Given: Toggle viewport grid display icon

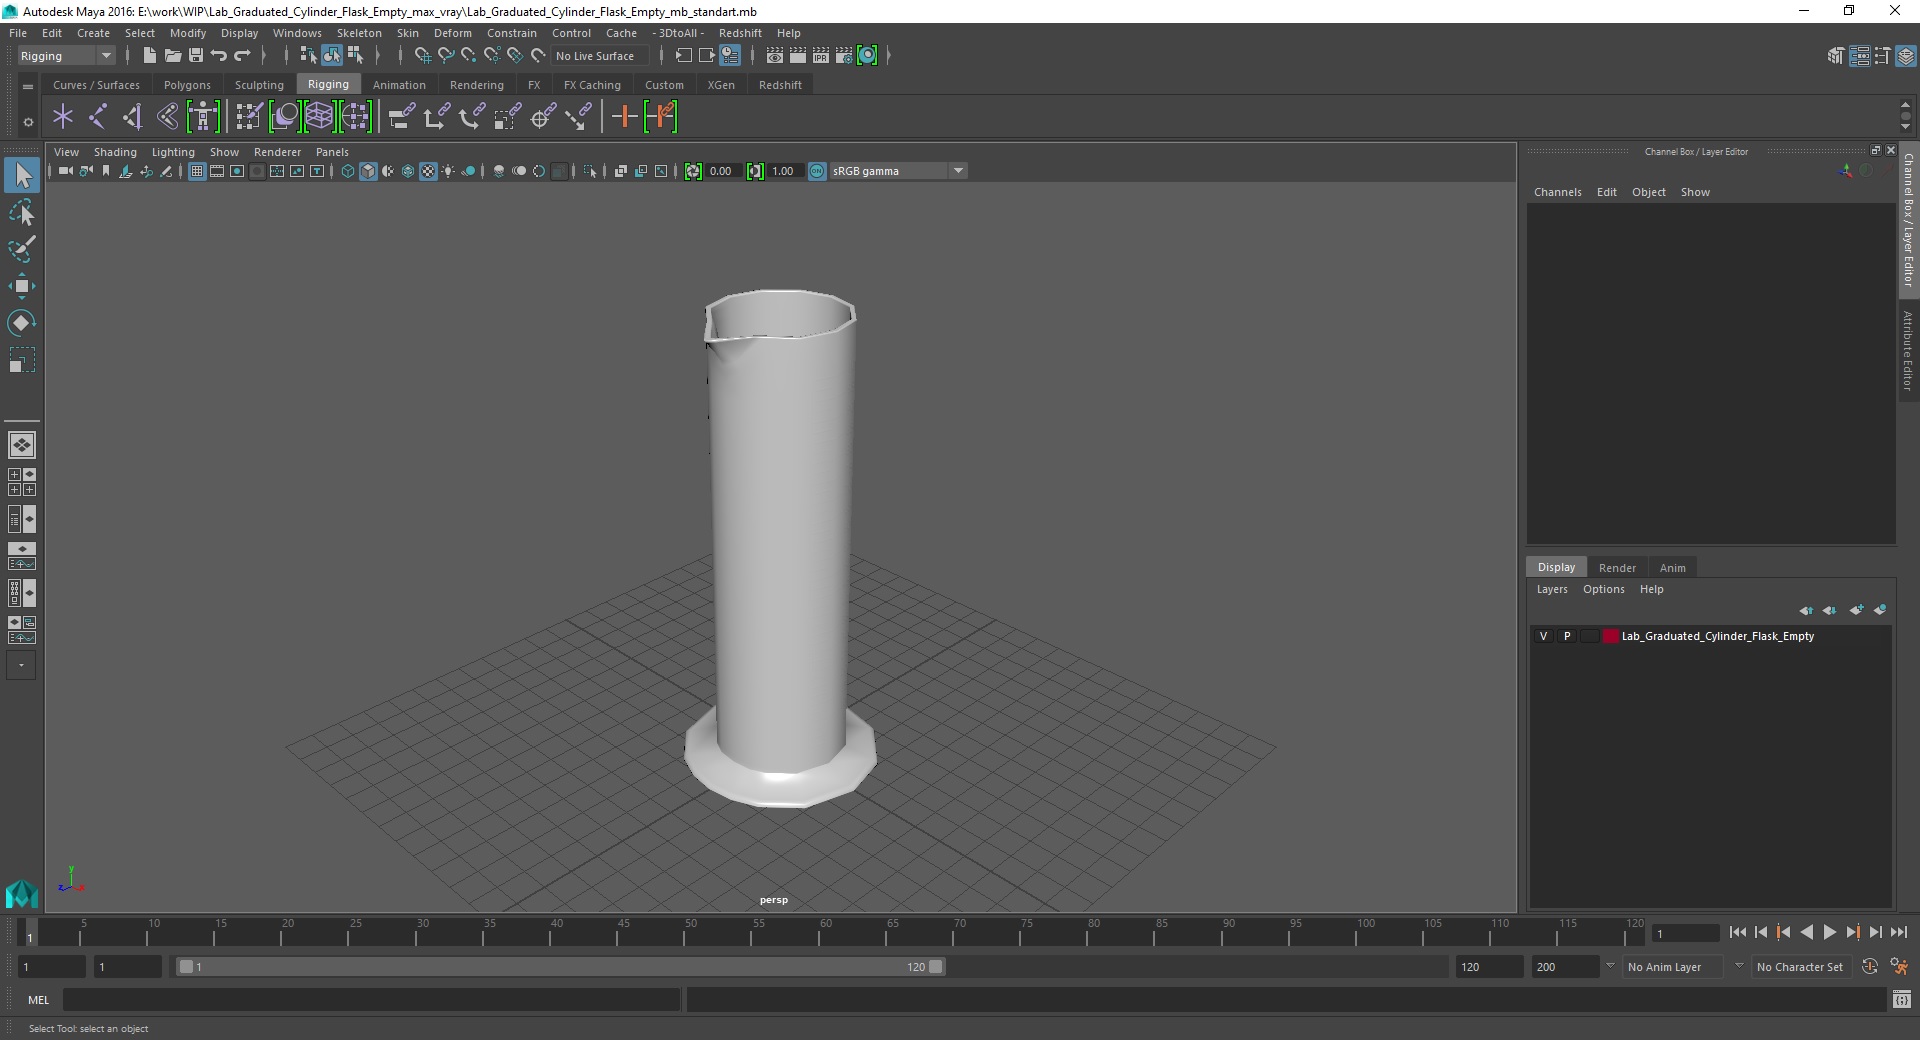Looking at the screenshot, I should point(197,171).
